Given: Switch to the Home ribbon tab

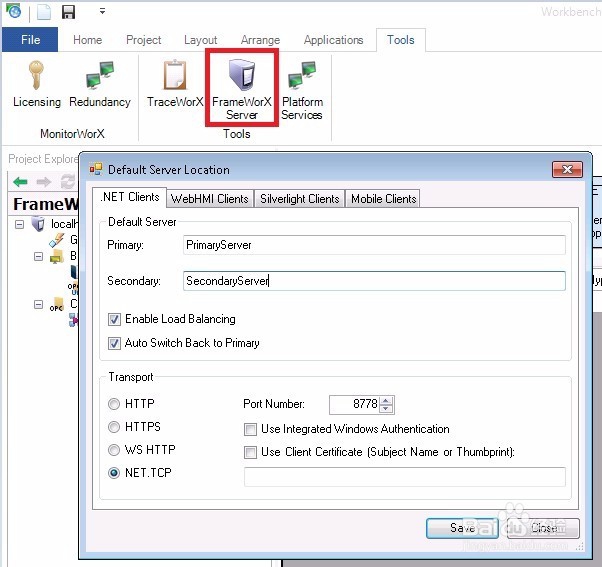Looking at the screenshot, I should pyautogui.click(x=88, y=40).
